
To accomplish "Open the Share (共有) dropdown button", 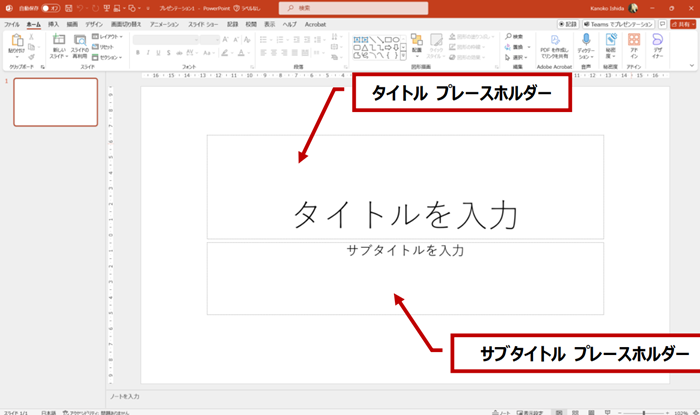I will [x=683, y=23].
